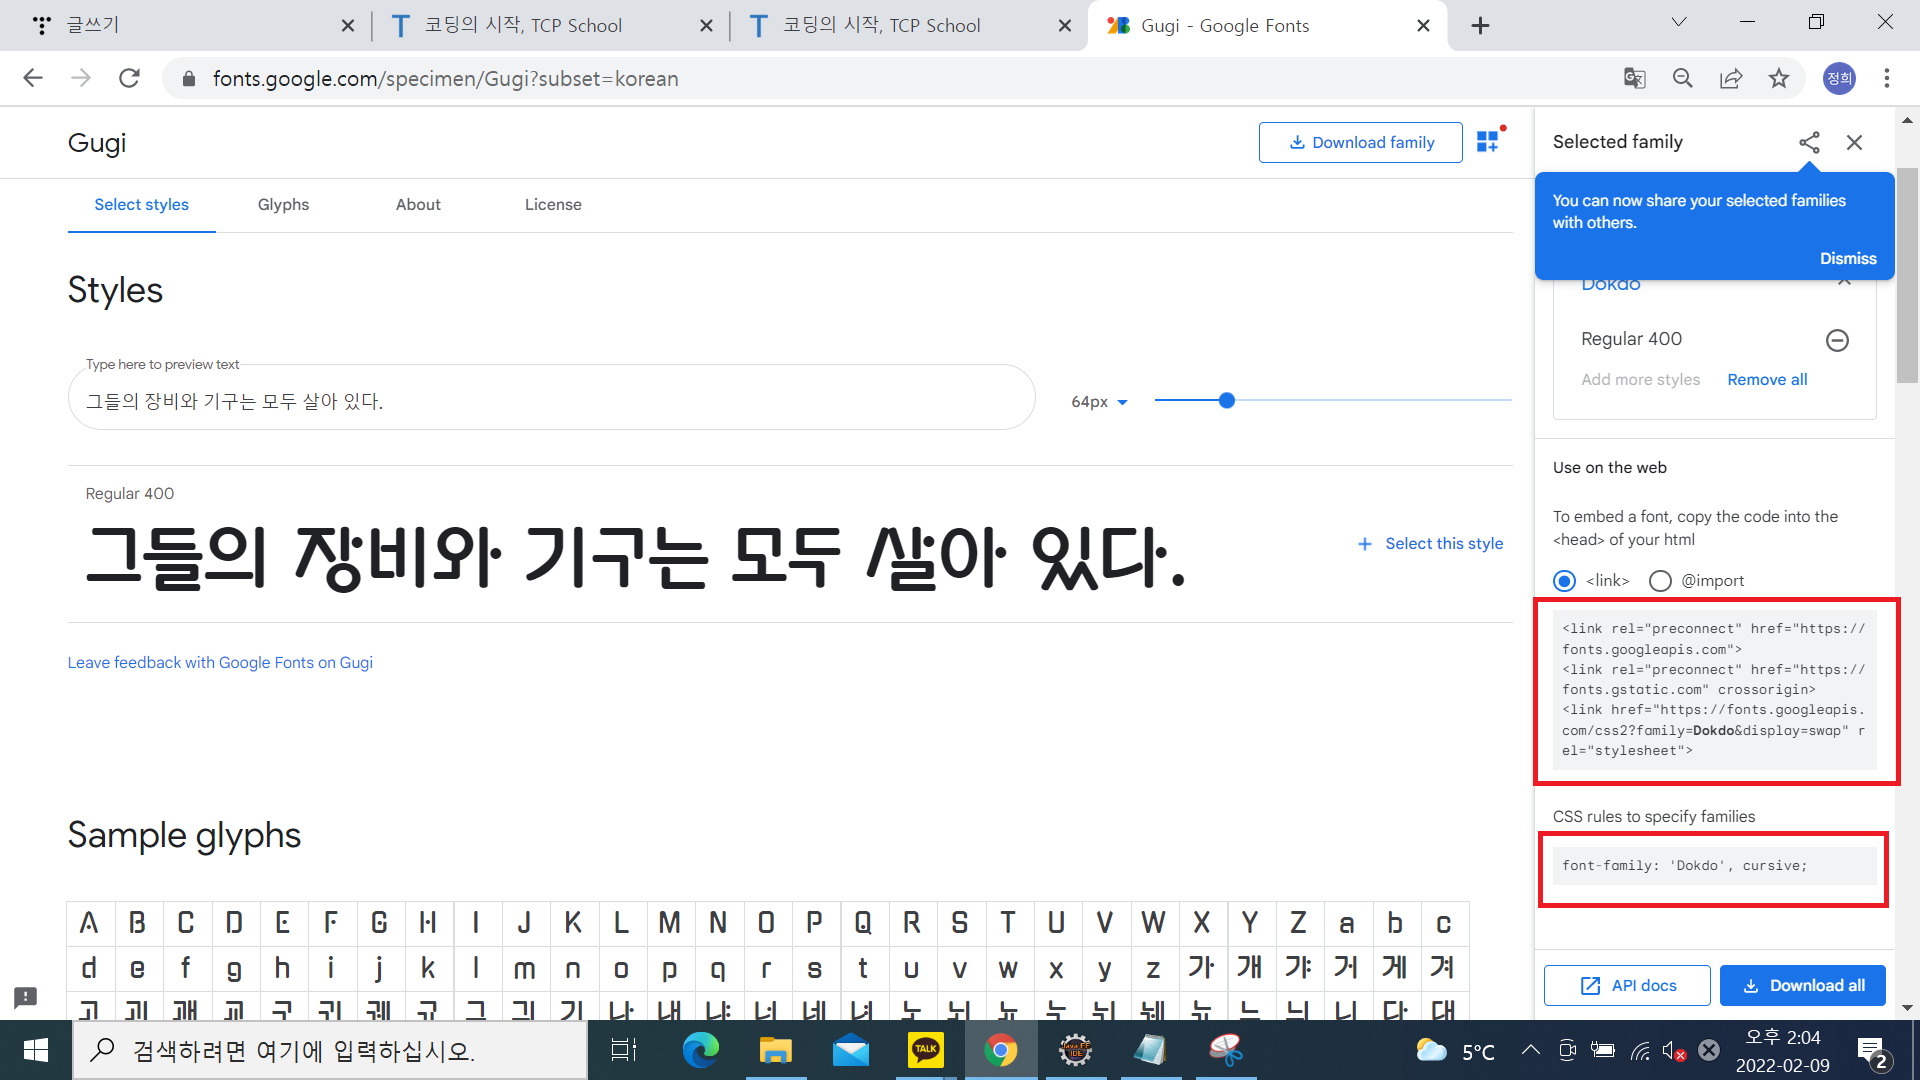1920x1080 pixels.
Task: Remove Regular 400 style with minus icon
Action: coord(1837,340)
